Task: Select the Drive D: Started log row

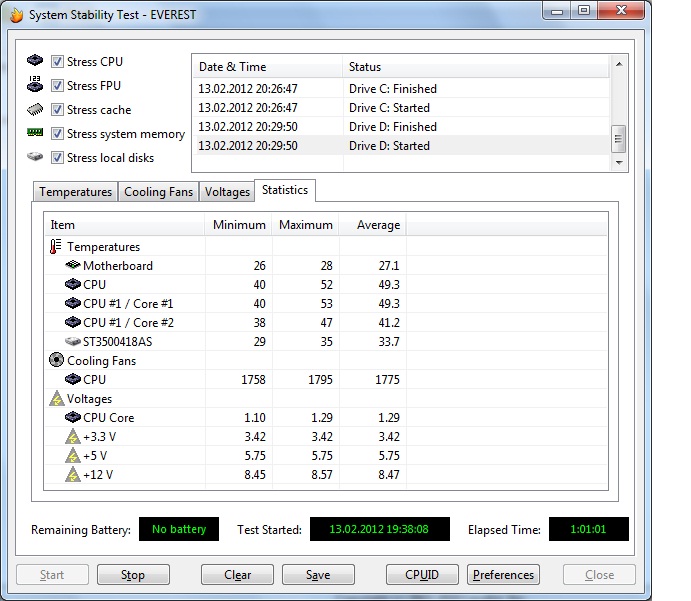Action: [400, 146]
